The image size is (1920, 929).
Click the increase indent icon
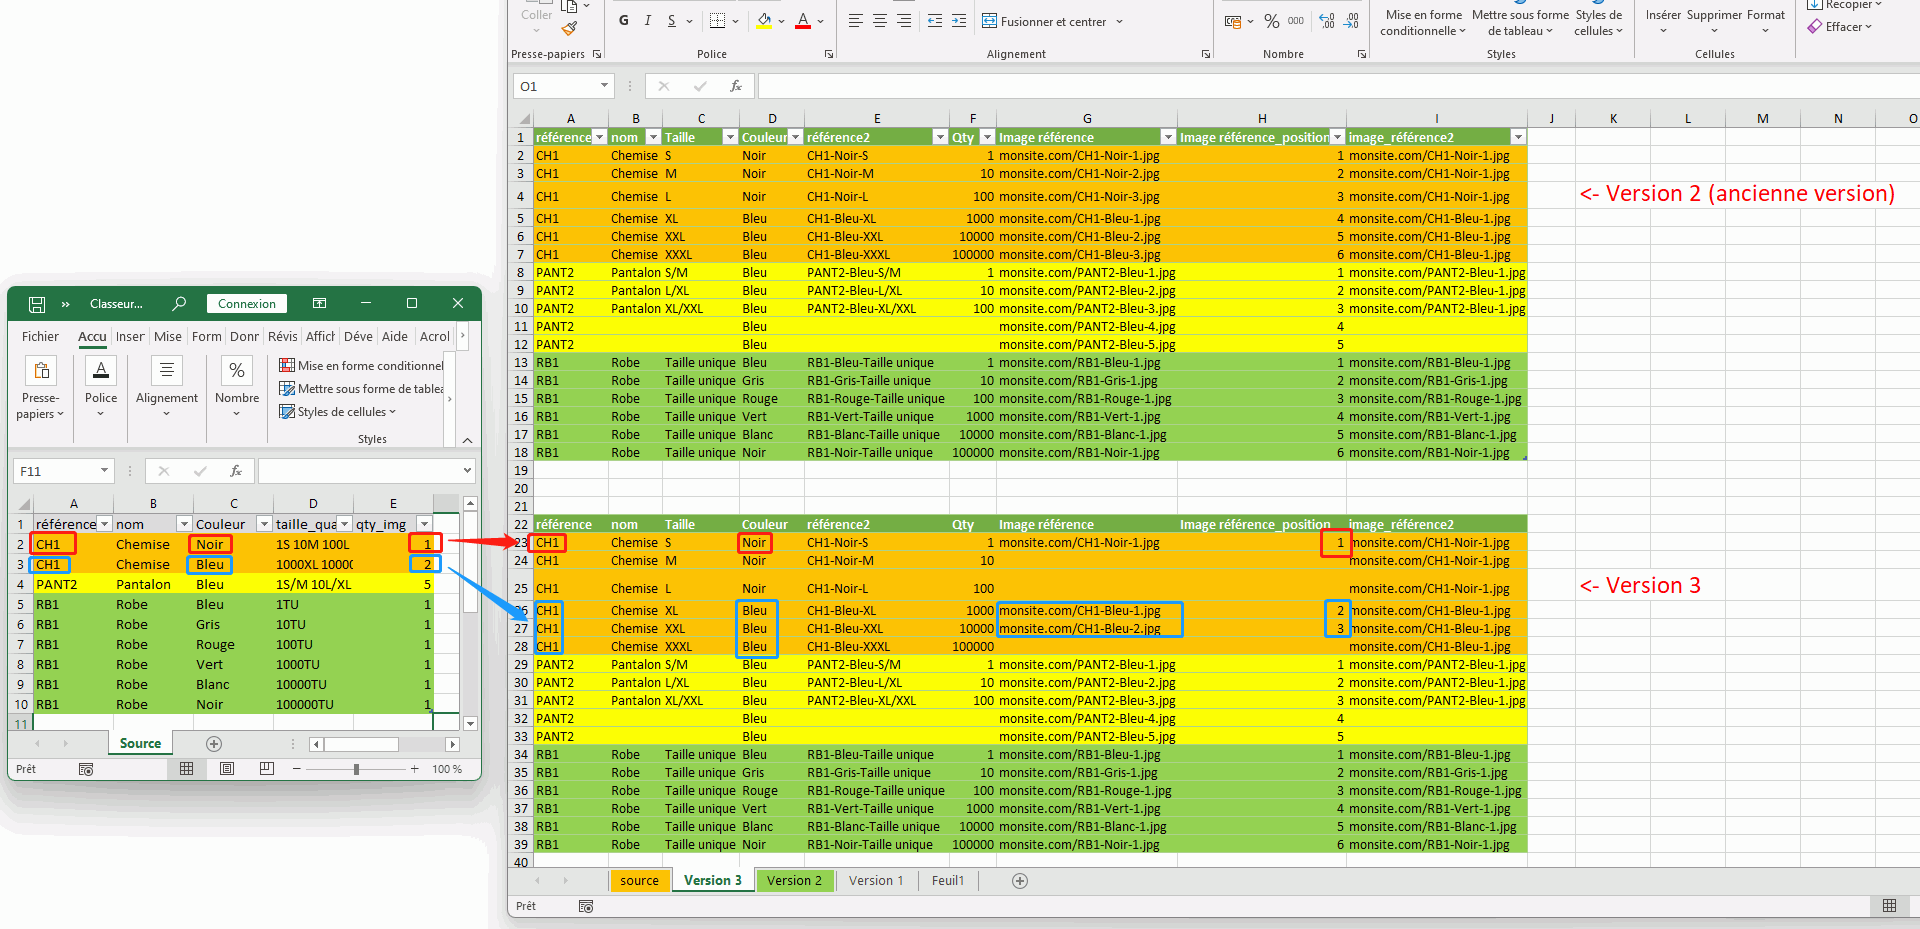click(959, 21)
